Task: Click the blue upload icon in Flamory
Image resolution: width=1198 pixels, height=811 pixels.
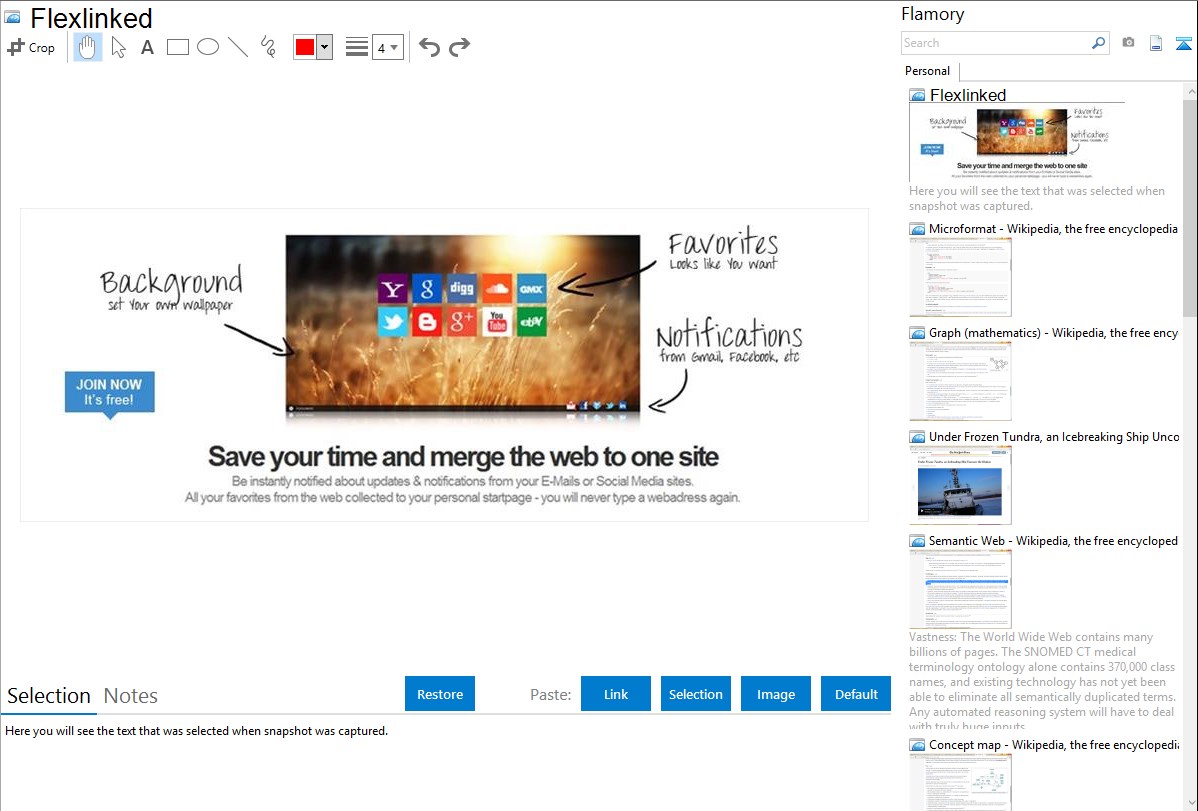Action: (1183, 43)
